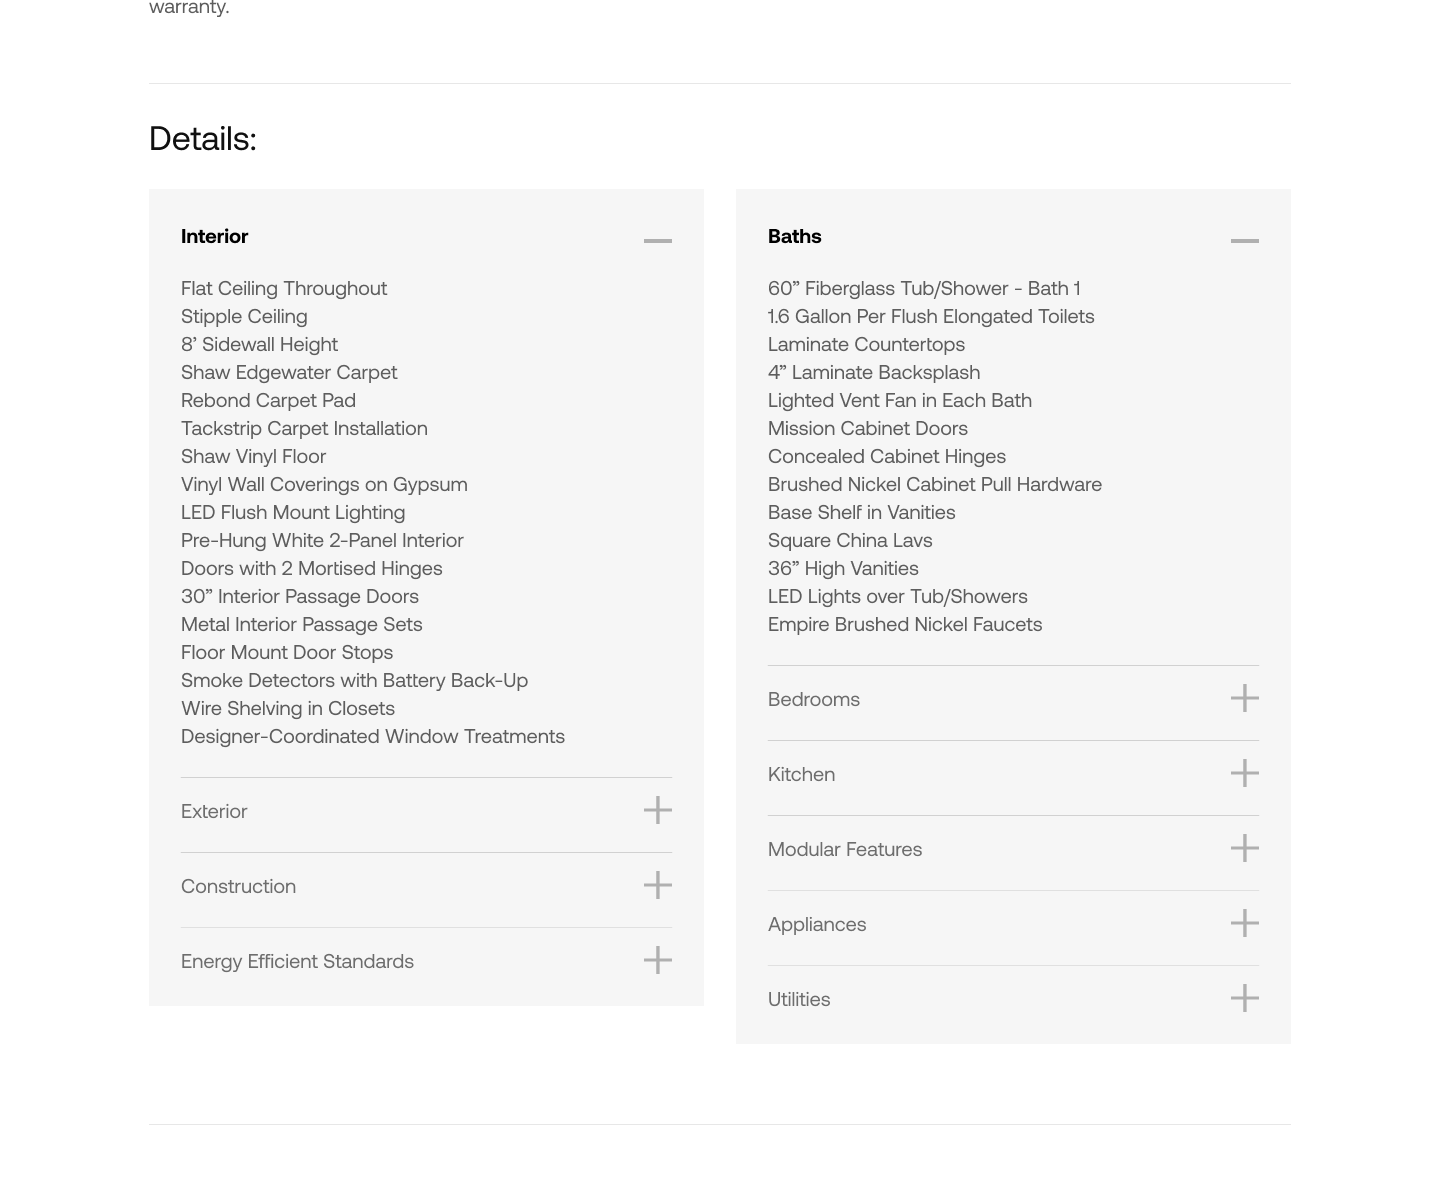
Task: Click the plus icon beside Modular Features
Action: [1244, 848]
